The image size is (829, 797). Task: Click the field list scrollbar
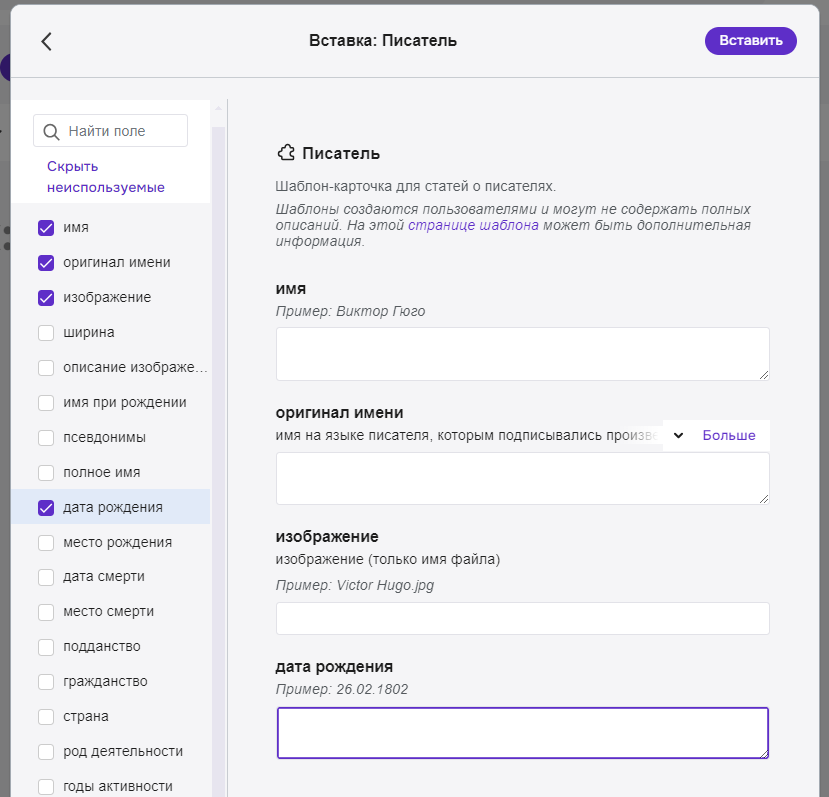click(x=219, y=450)
